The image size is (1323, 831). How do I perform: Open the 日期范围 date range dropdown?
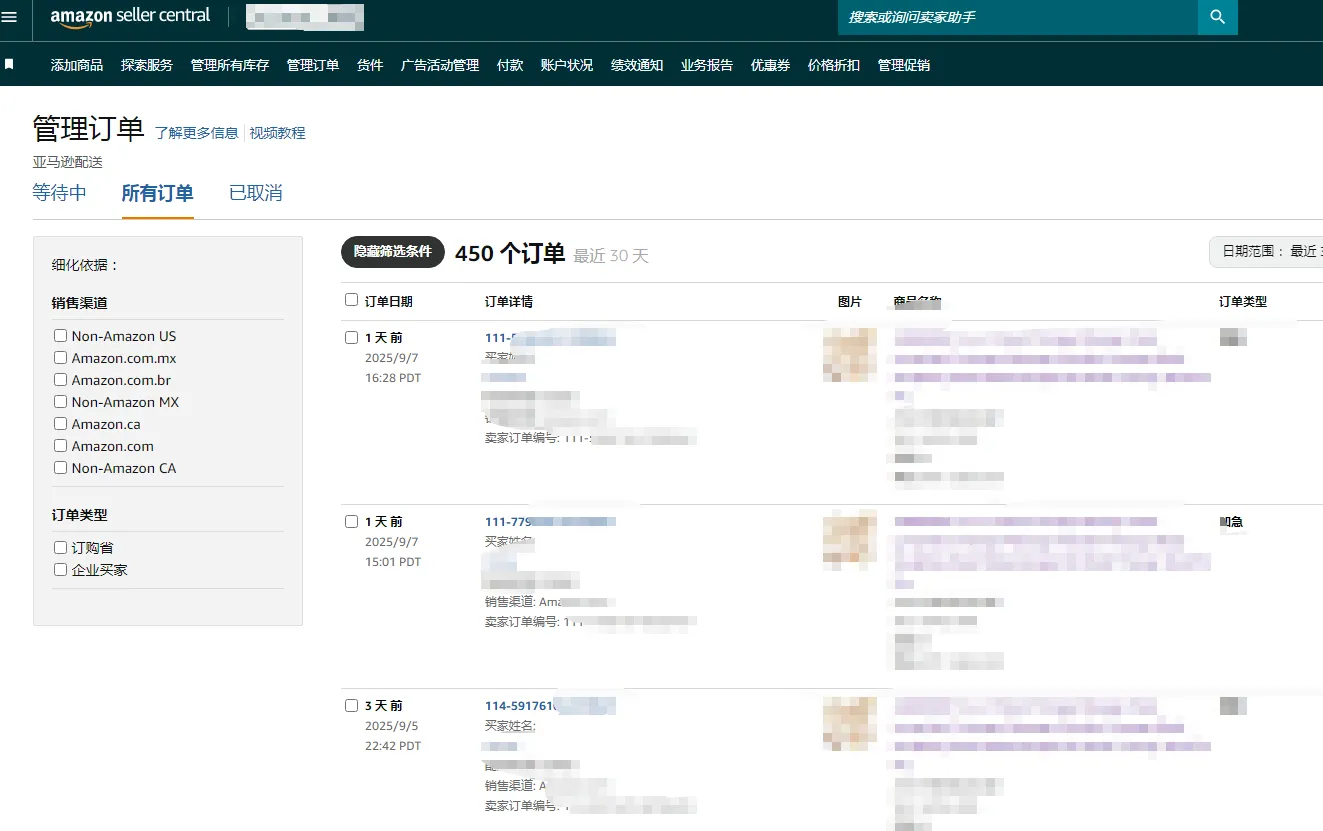click(x=1266, y=252)
